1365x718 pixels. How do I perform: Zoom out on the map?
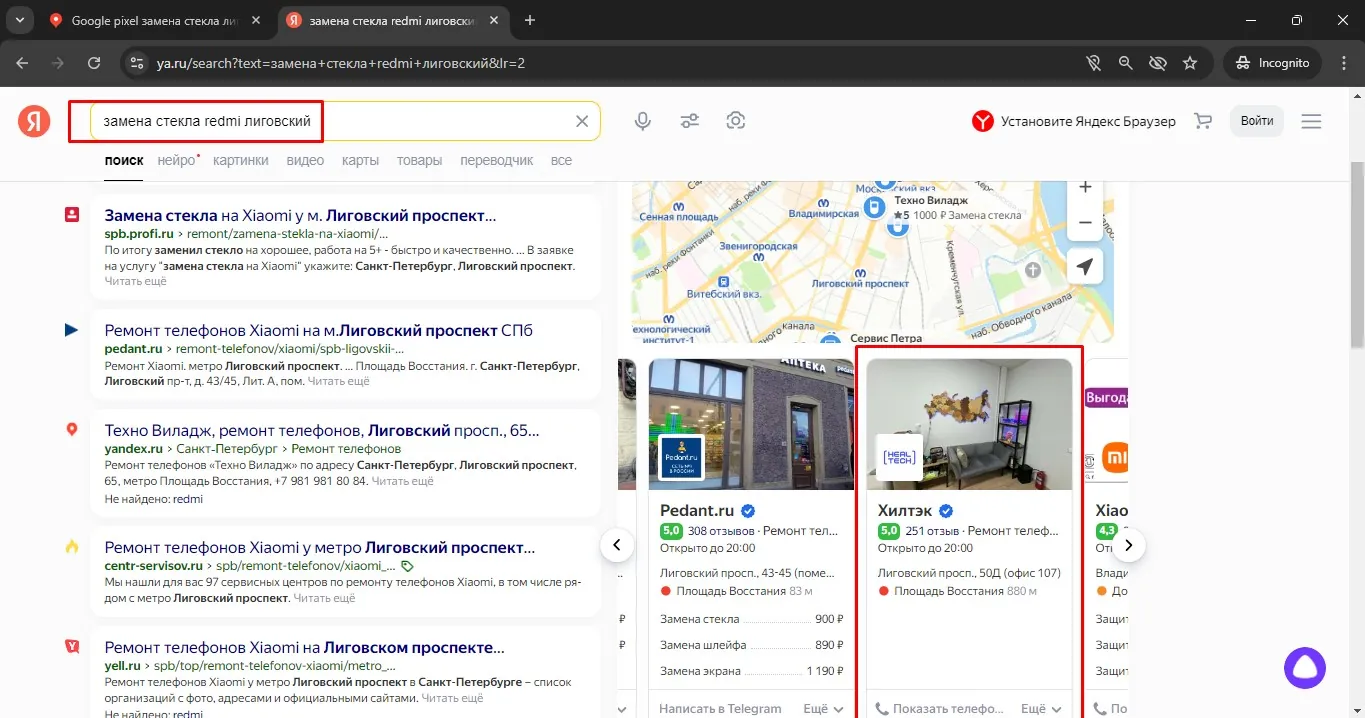coord(1085,223)
